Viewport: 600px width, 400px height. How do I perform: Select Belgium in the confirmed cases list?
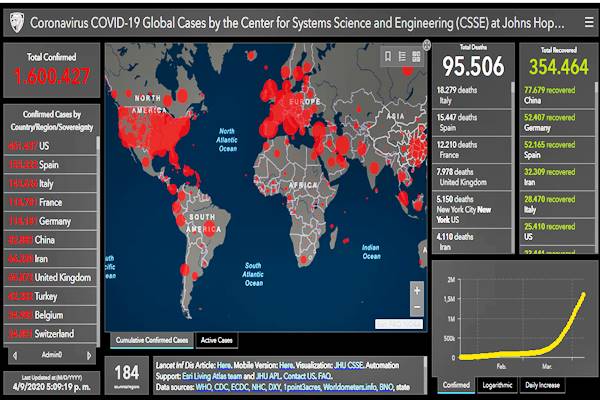tap(50, 315)
